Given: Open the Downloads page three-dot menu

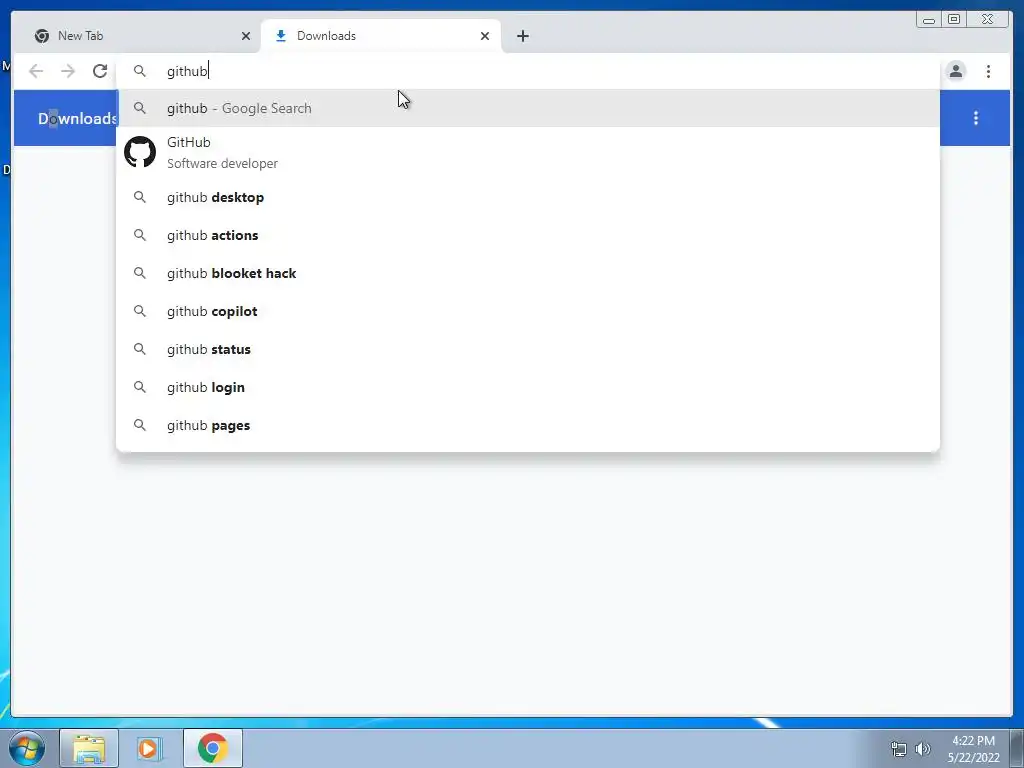Looking at the screenshot, I should tap(976, 118).
